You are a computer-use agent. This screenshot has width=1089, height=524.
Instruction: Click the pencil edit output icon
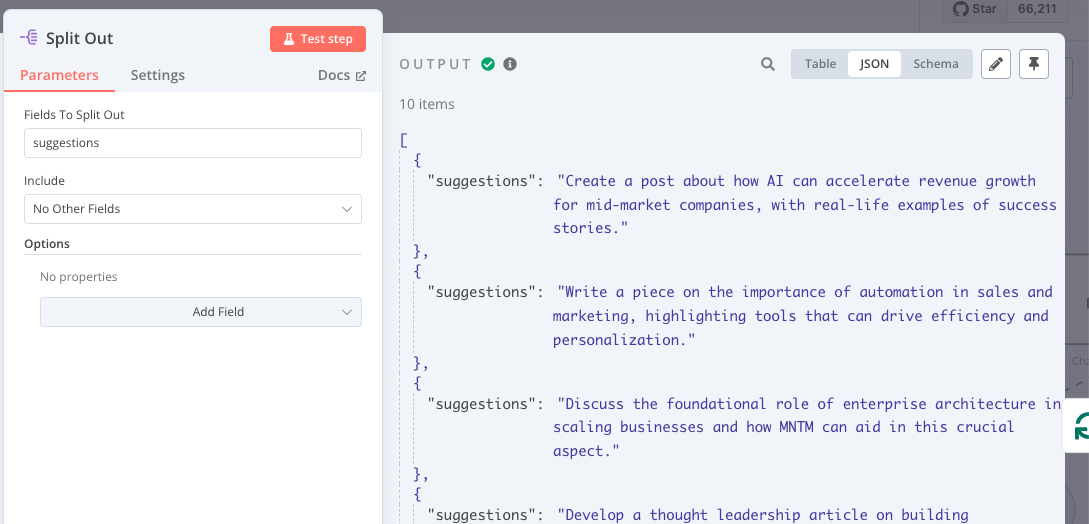(995, 64)
